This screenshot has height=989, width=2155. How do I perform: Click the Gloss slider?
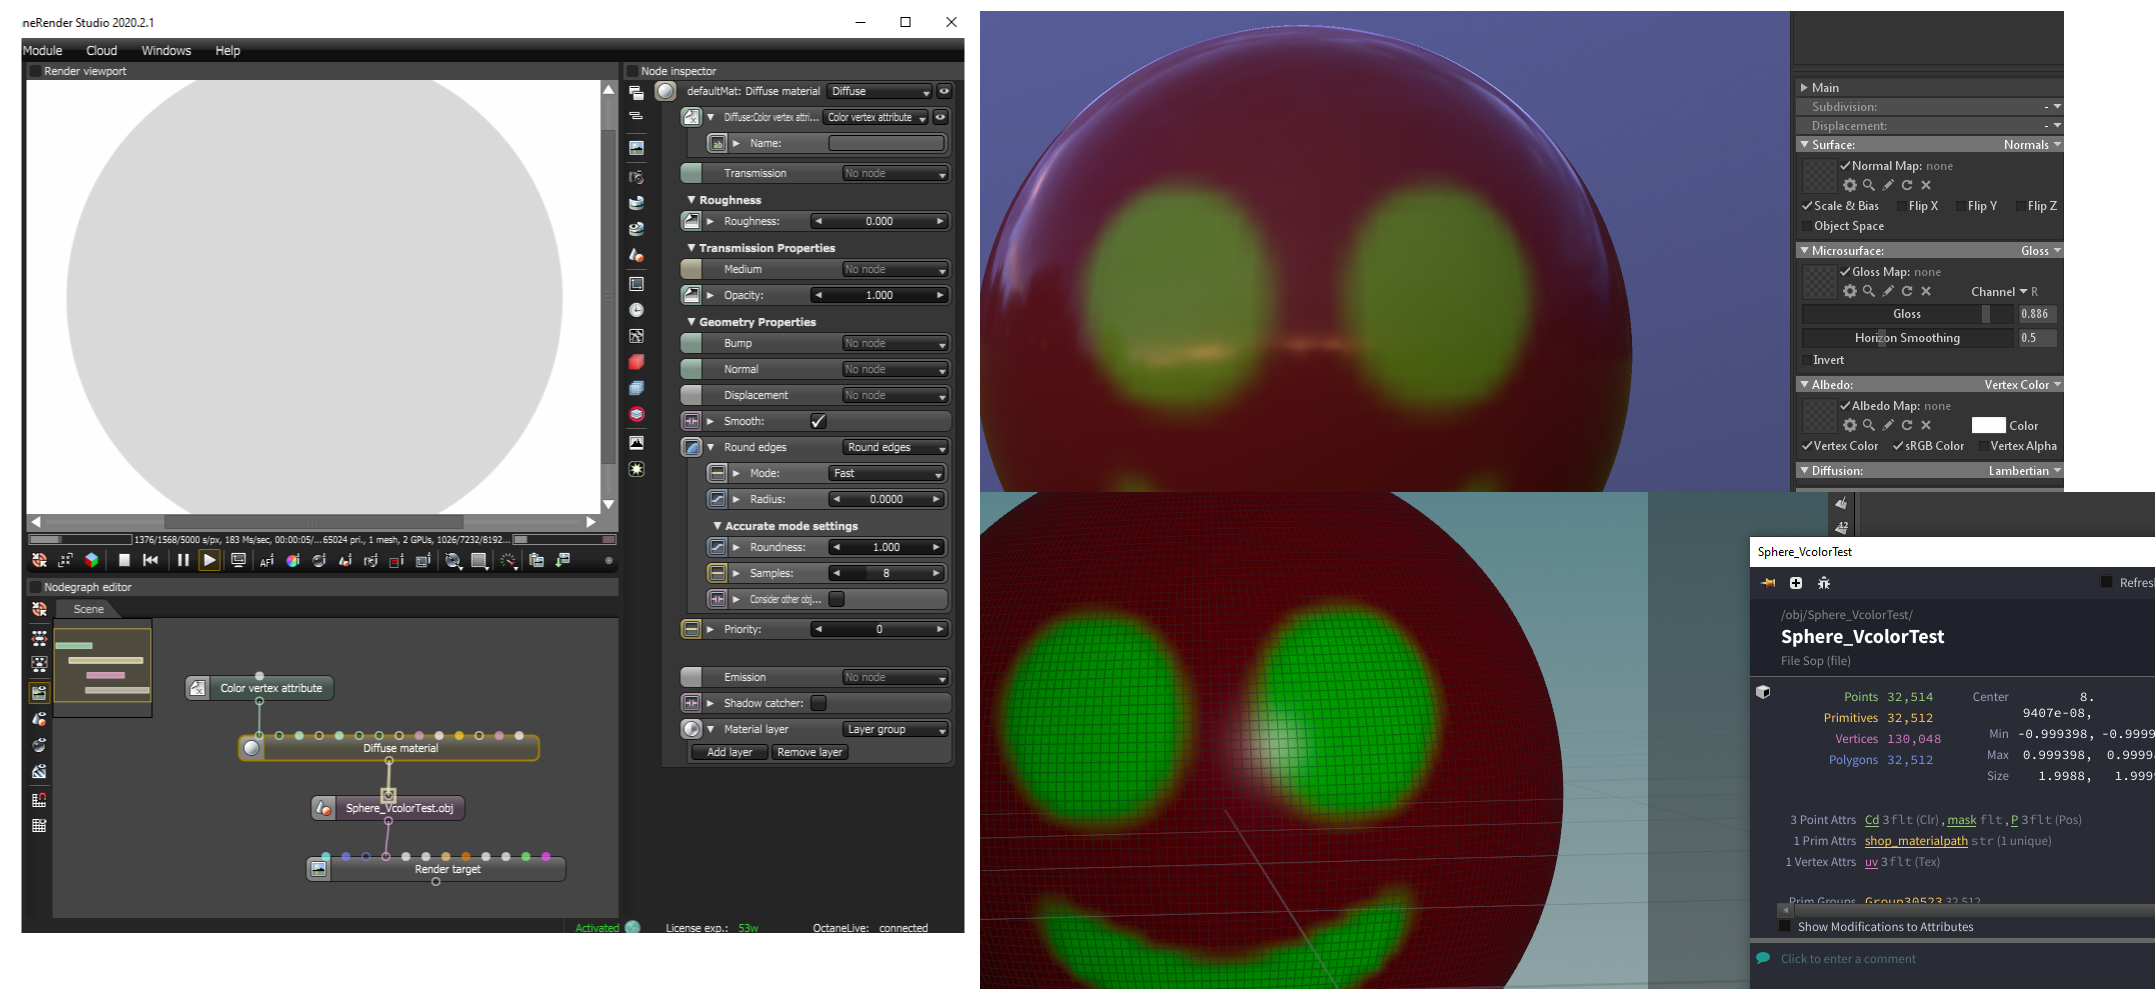pos(1907,314)
